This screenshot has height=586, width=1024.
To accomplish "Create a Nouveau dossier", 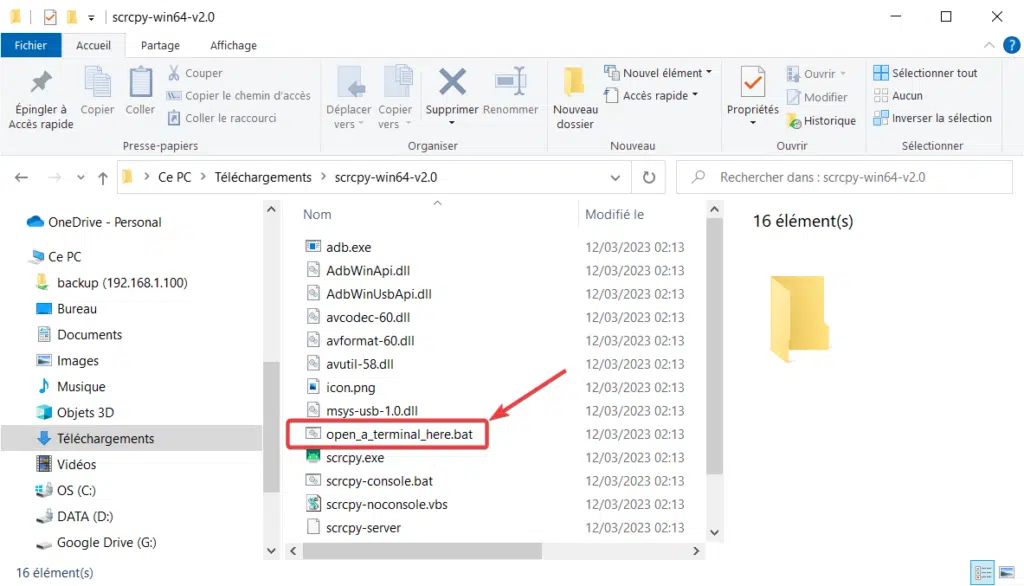I will pos(575,98).
